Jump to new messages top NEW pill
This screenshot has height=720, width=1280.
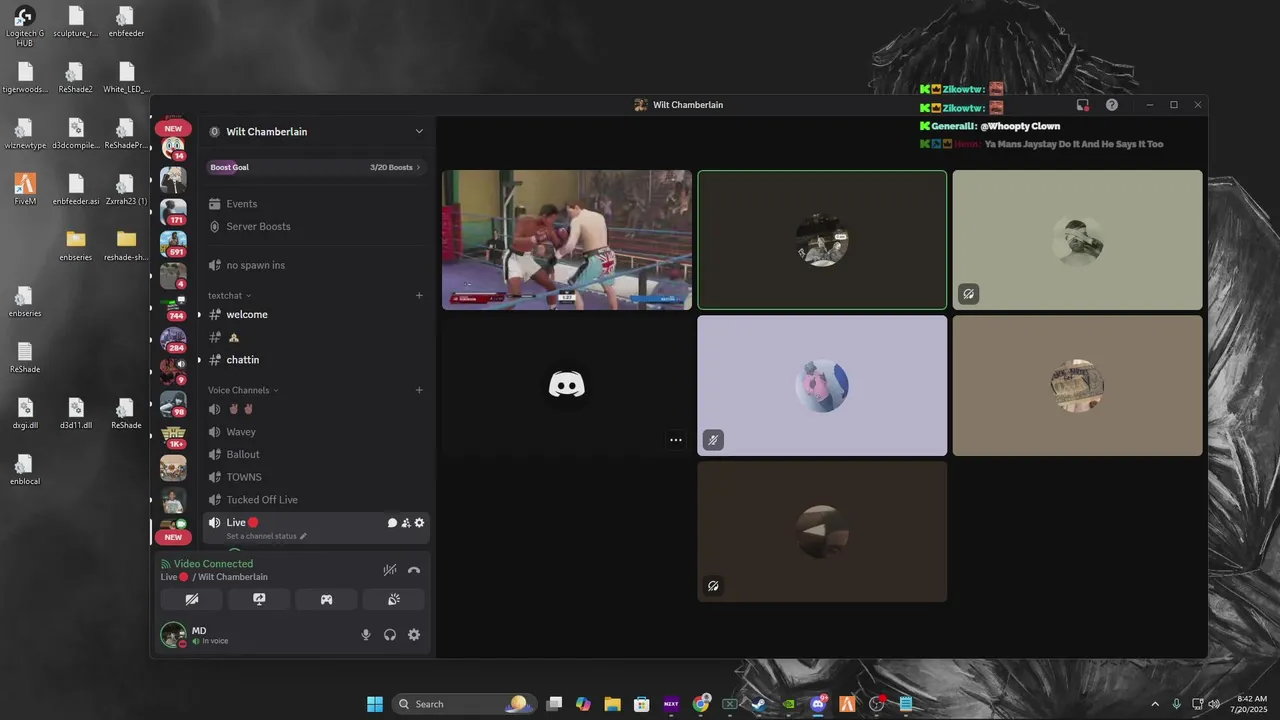[173, 128]
